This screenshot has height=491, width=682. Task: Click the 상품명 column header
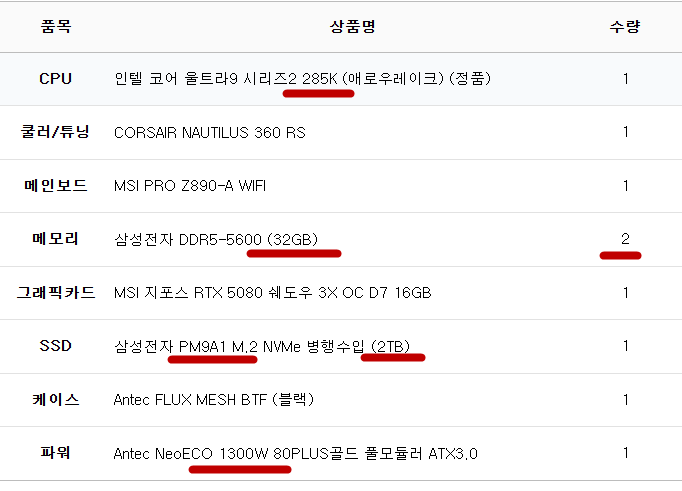pyautogui.click(x=352, y=26)
